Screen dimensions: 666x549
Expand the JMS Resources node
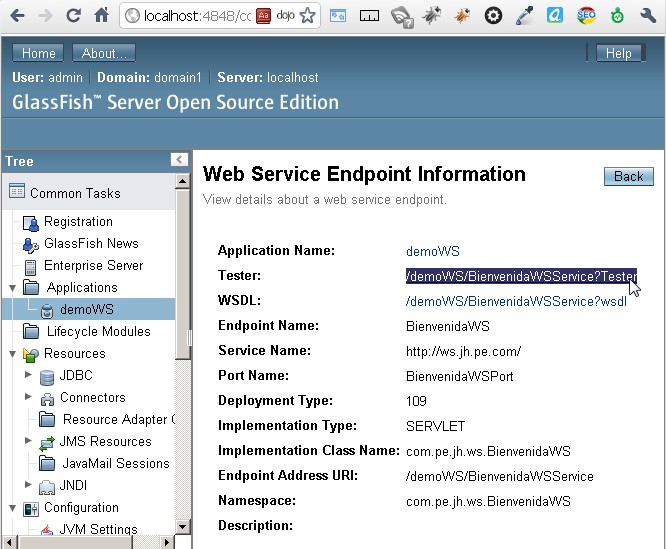tap(28, 440)
